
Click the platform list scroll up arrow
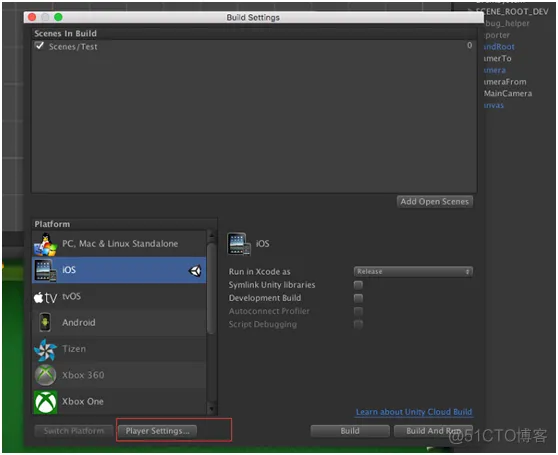pyautogui.click(x=211, y=235)
